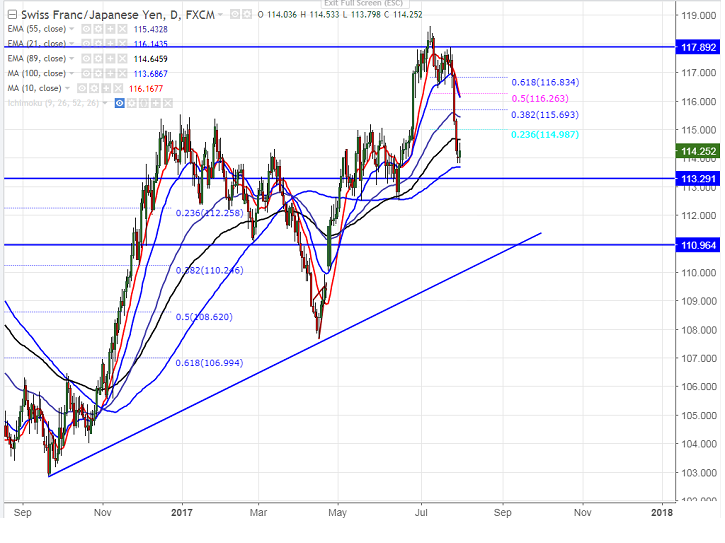The height and width of the screenshot is (543, 725).
Task: Select Fibonacci level 0.5(108.620) label
Action: [204, 317]
